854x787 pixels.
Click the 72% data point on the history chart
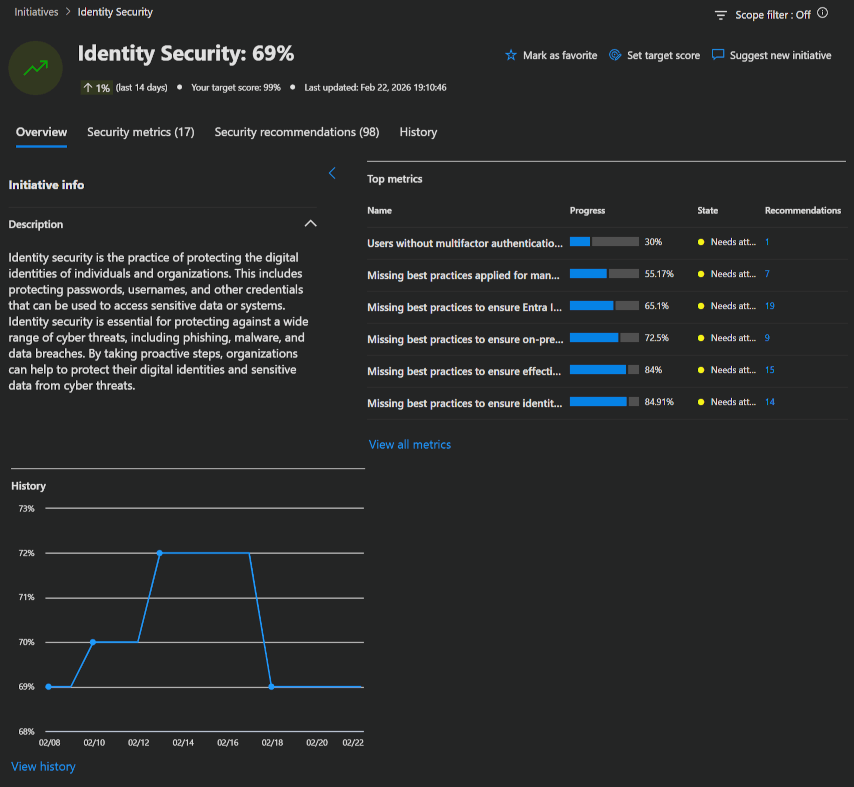[x=159, y=553]
